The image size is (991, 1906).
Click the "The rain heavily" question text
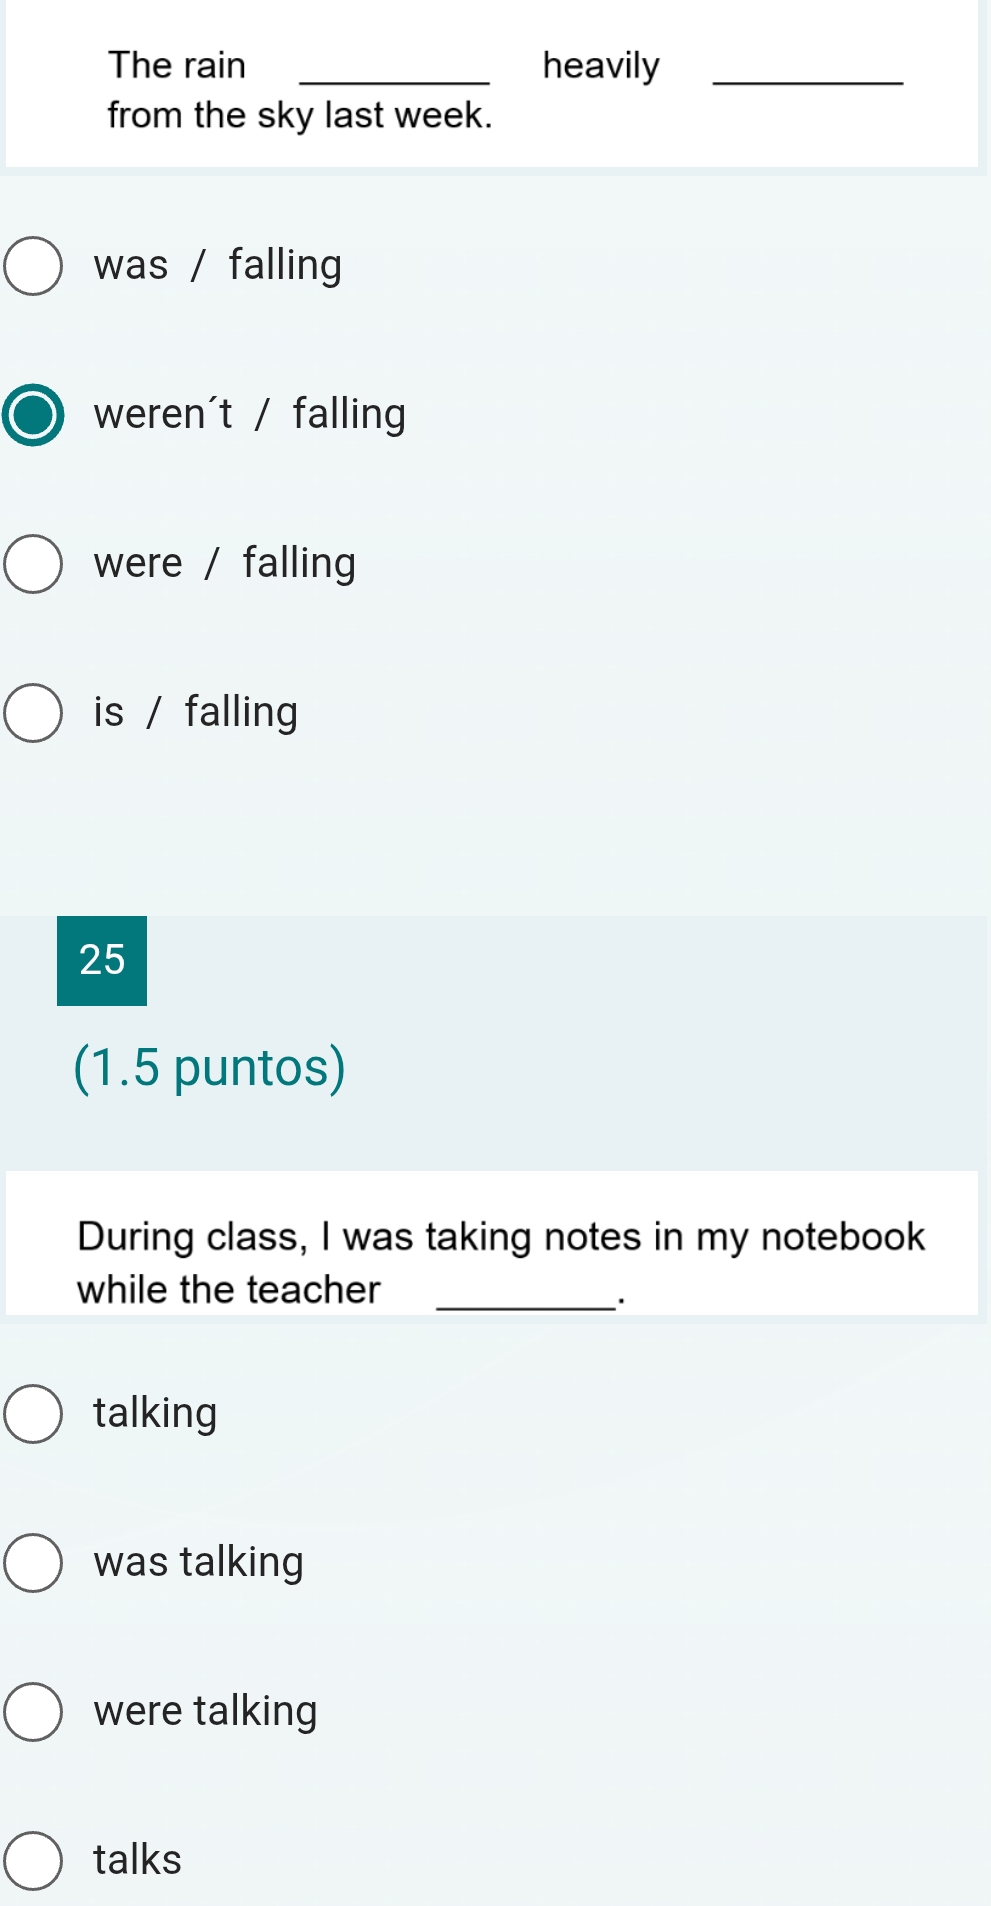click(505, 90)
